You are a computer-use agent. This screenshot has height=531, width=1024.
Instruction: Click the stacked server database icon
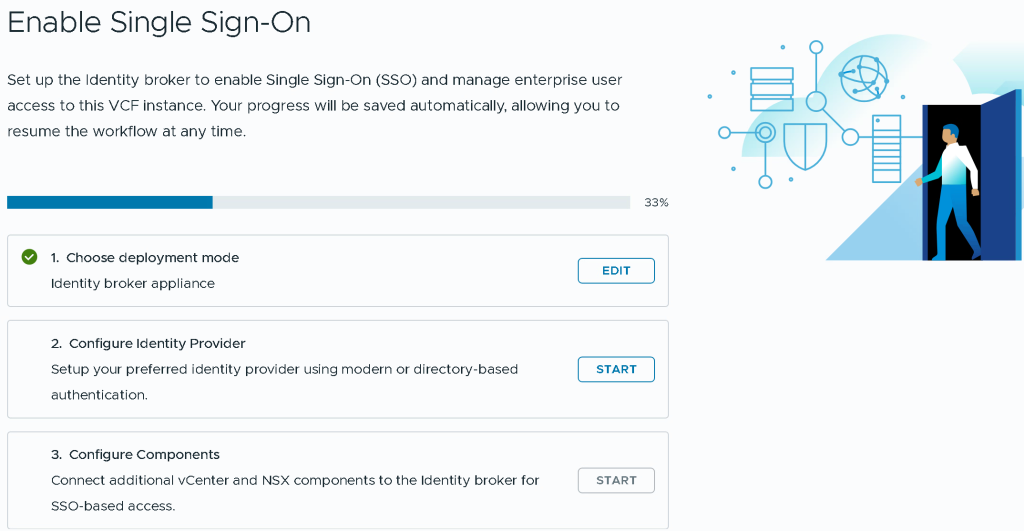[772, 89]
